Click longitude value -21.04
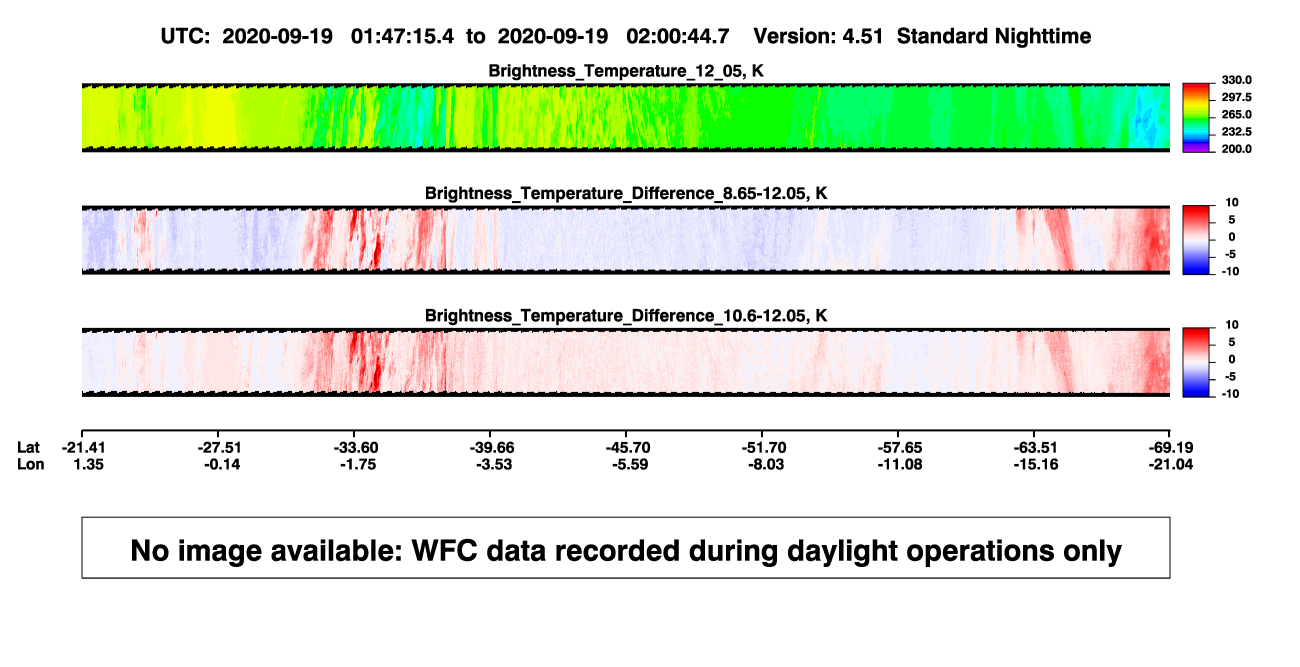1300x667 pixels. coord(1171,464)
